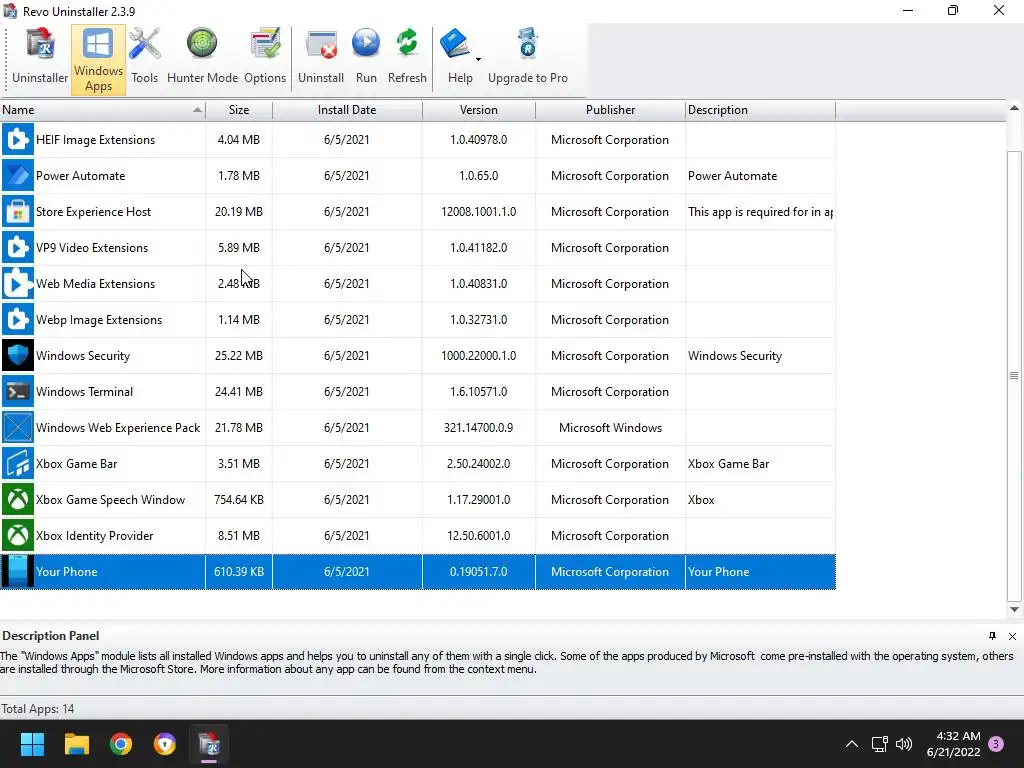Launch Google Chrome from the taskbar
This screenshot has width=1024, height=768.
point(121,744)
